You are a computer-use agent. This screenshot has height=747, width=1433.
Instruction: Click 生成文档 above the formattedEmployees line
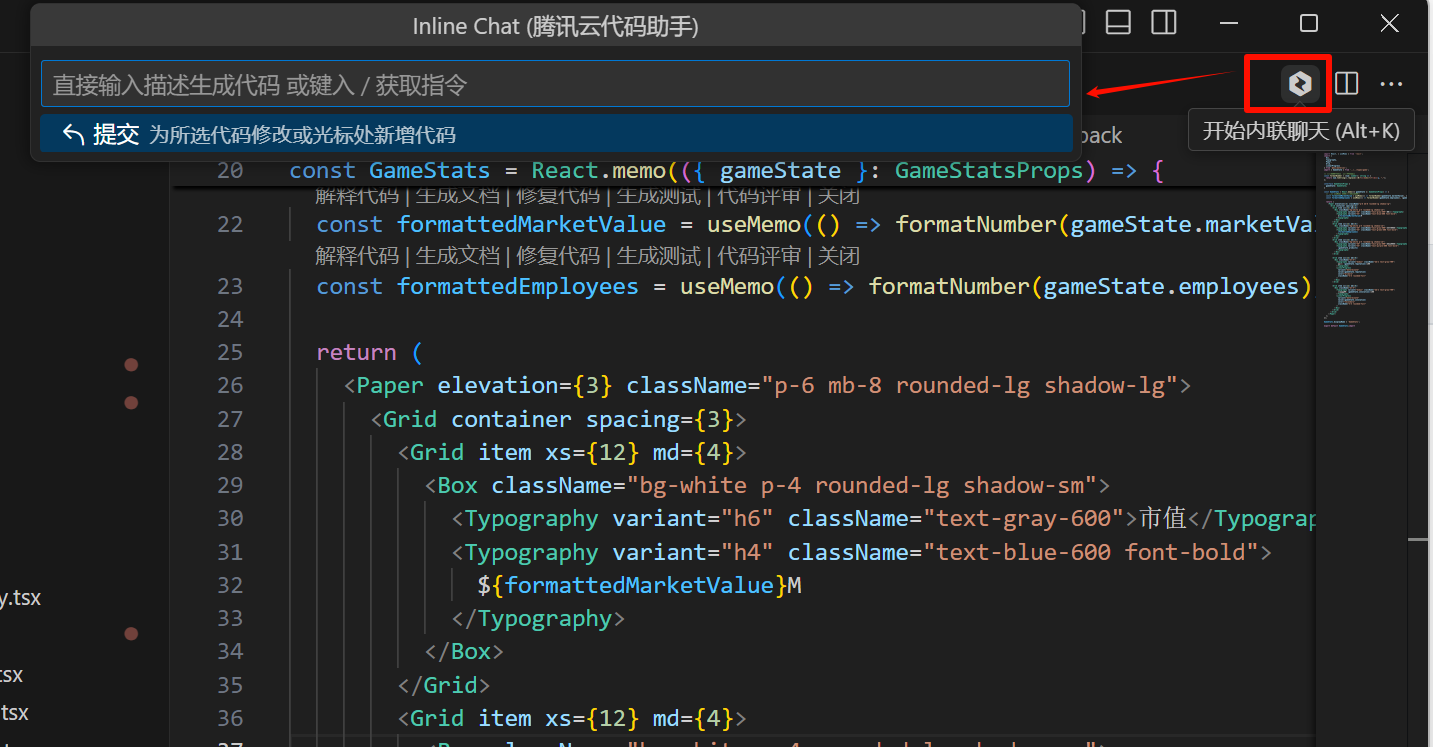[457, 256]
